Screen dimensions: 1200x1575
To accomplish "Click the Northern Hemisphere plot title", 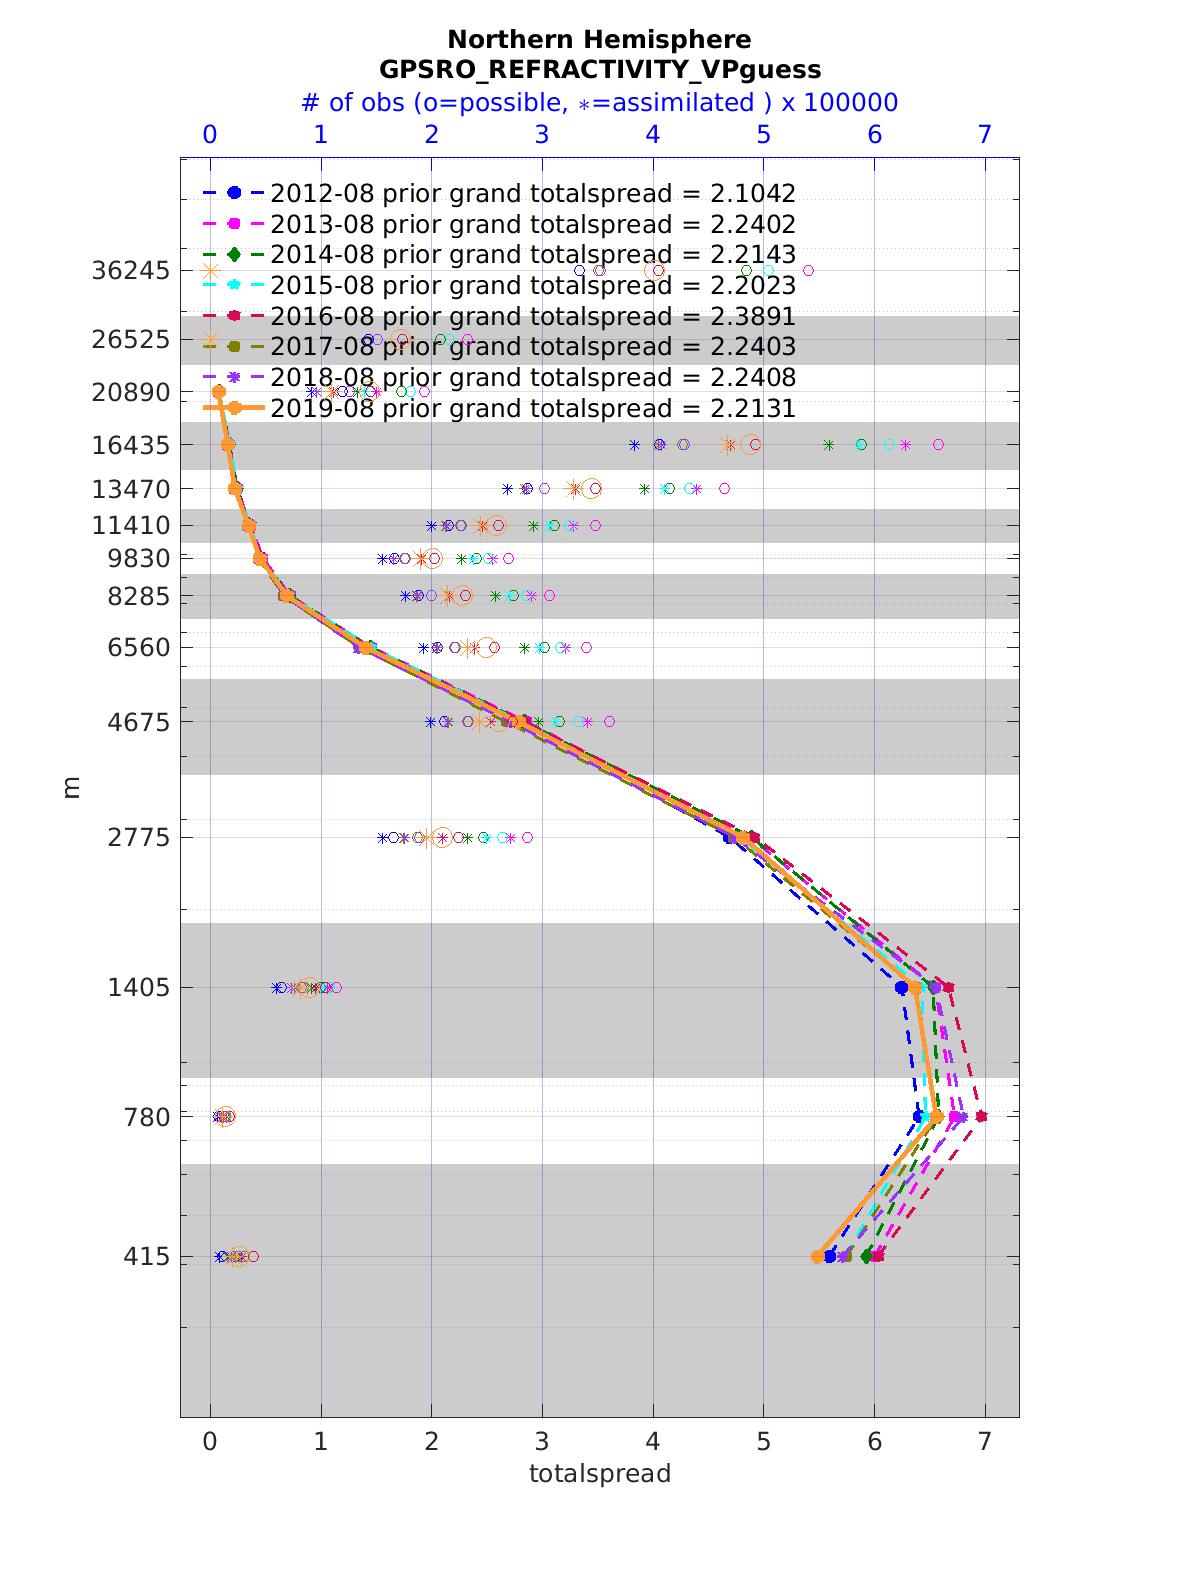I will [599, 40].
